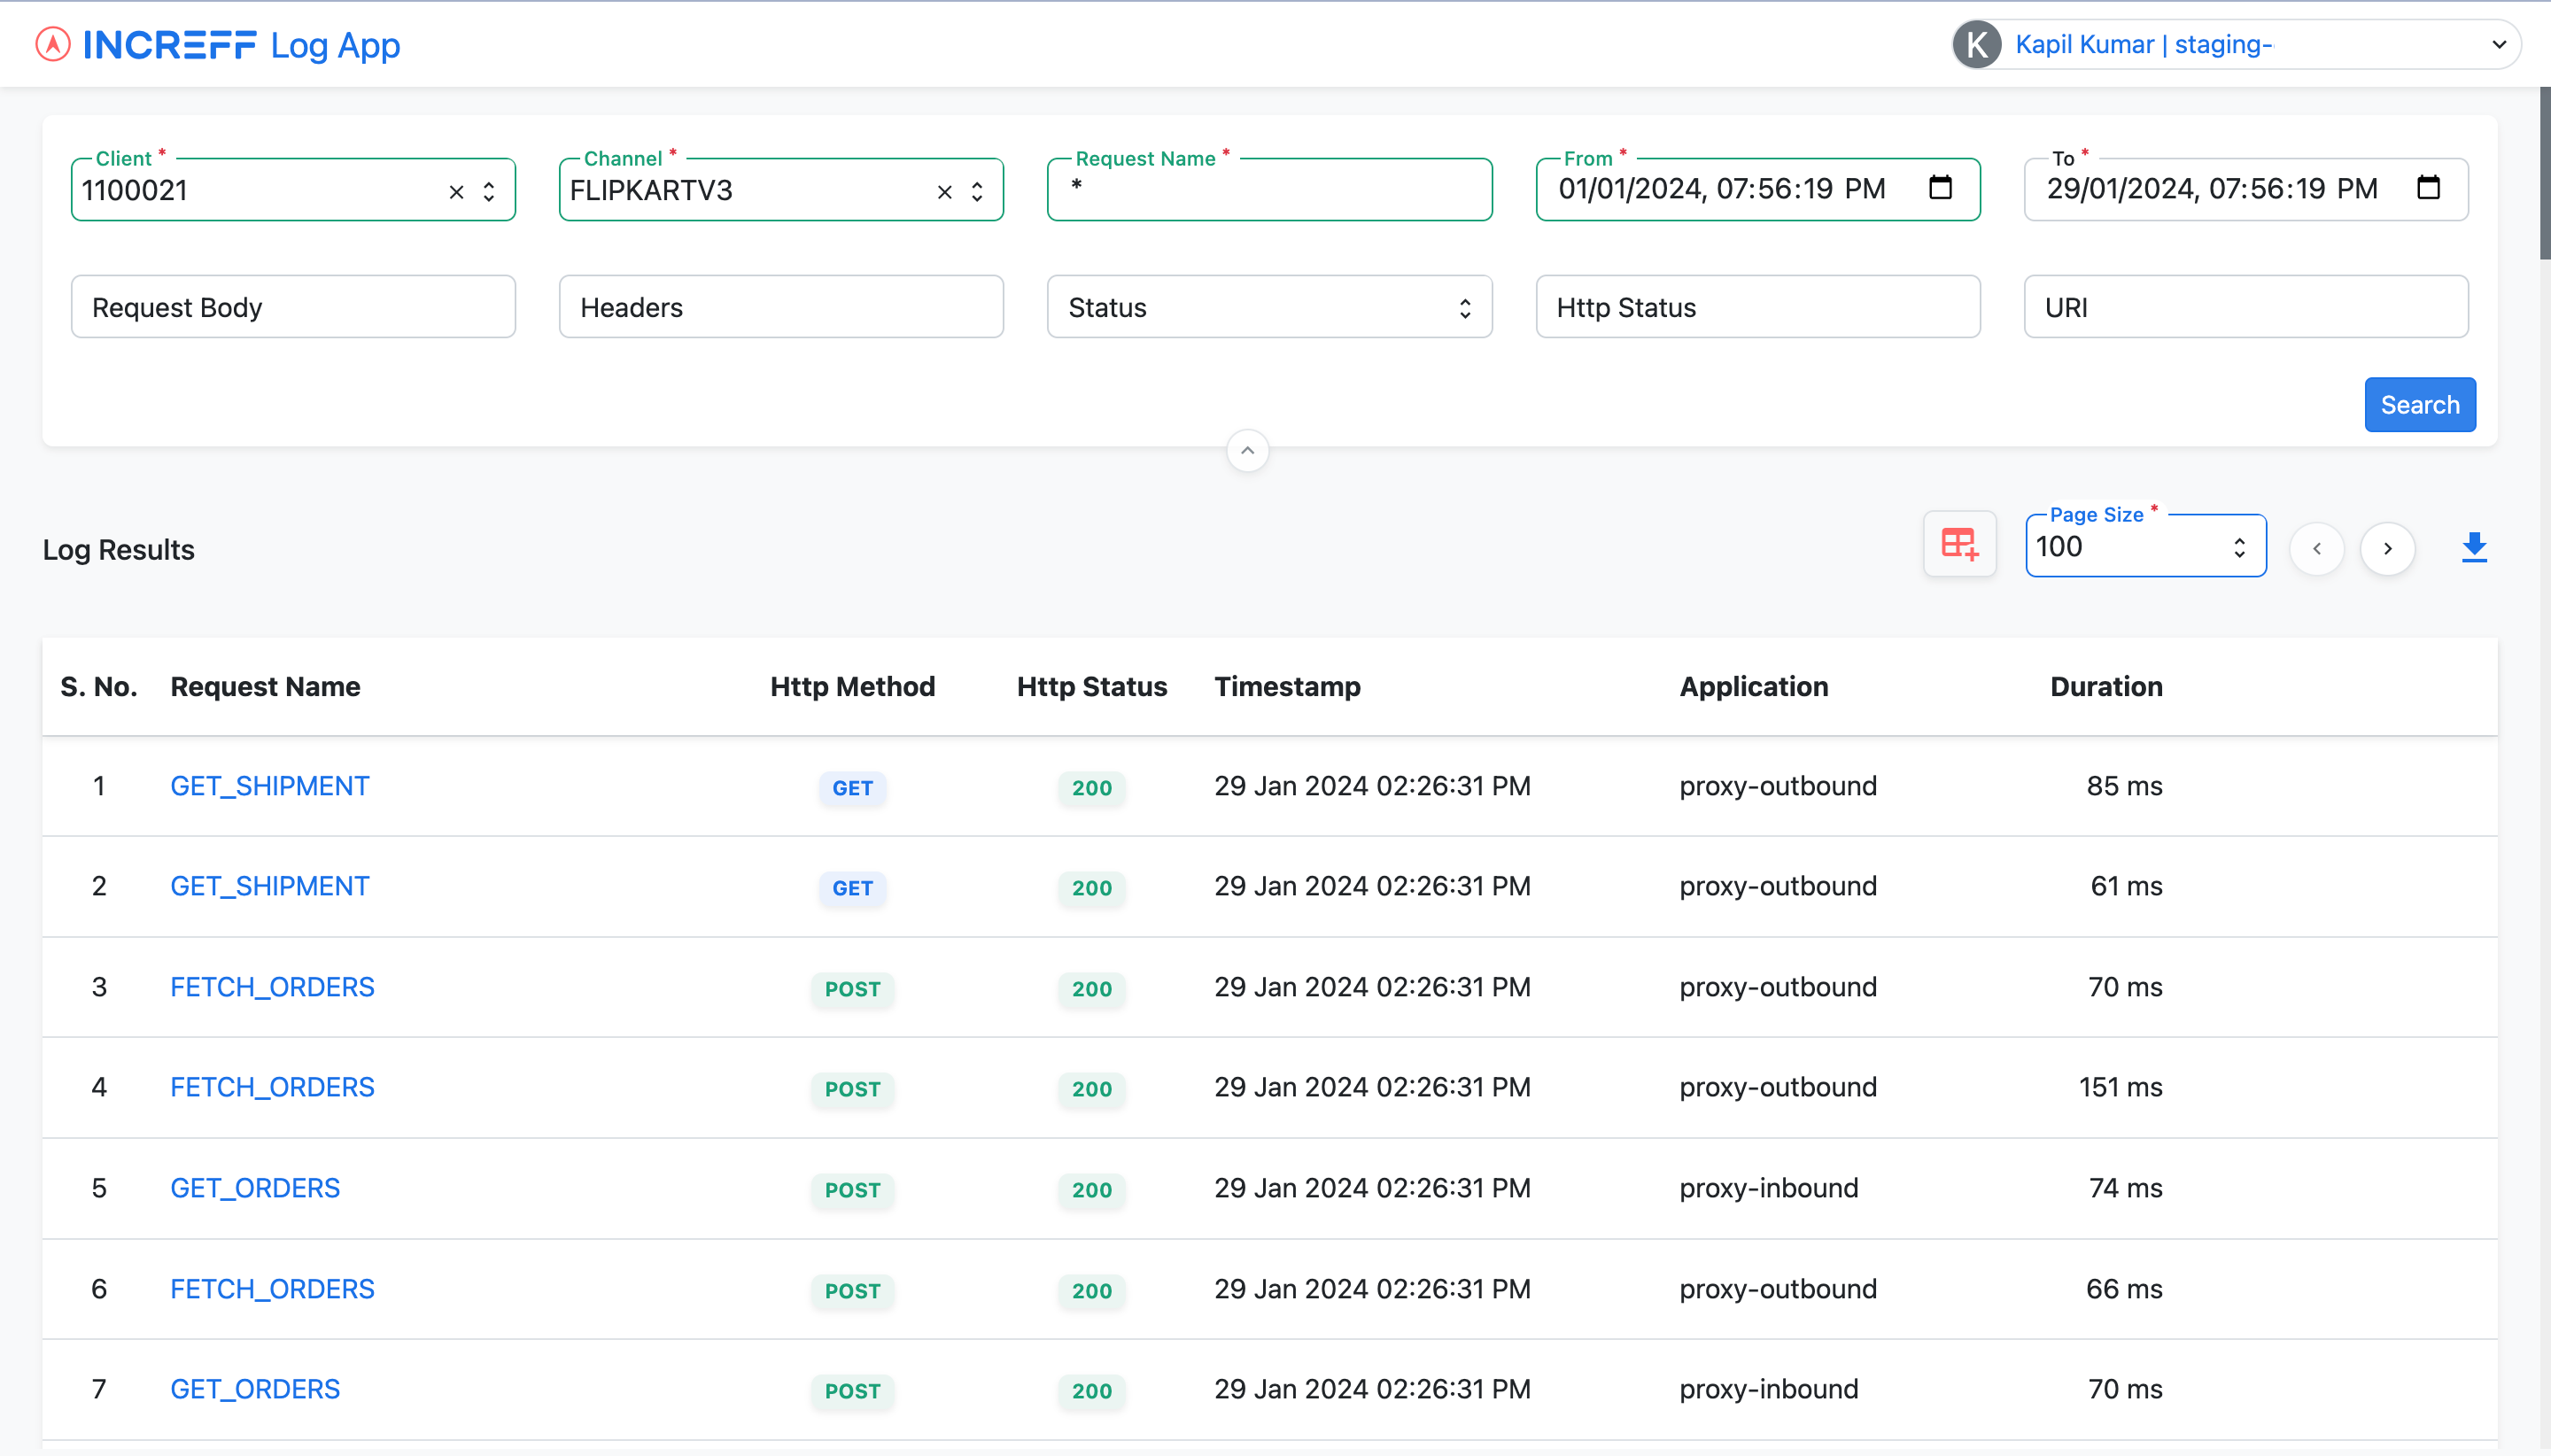Viewport: 2551px width, 1456px height.
Task: Click the 200 status badge in row 4
Action: pyautogui.click(x=1091, y=1089)
